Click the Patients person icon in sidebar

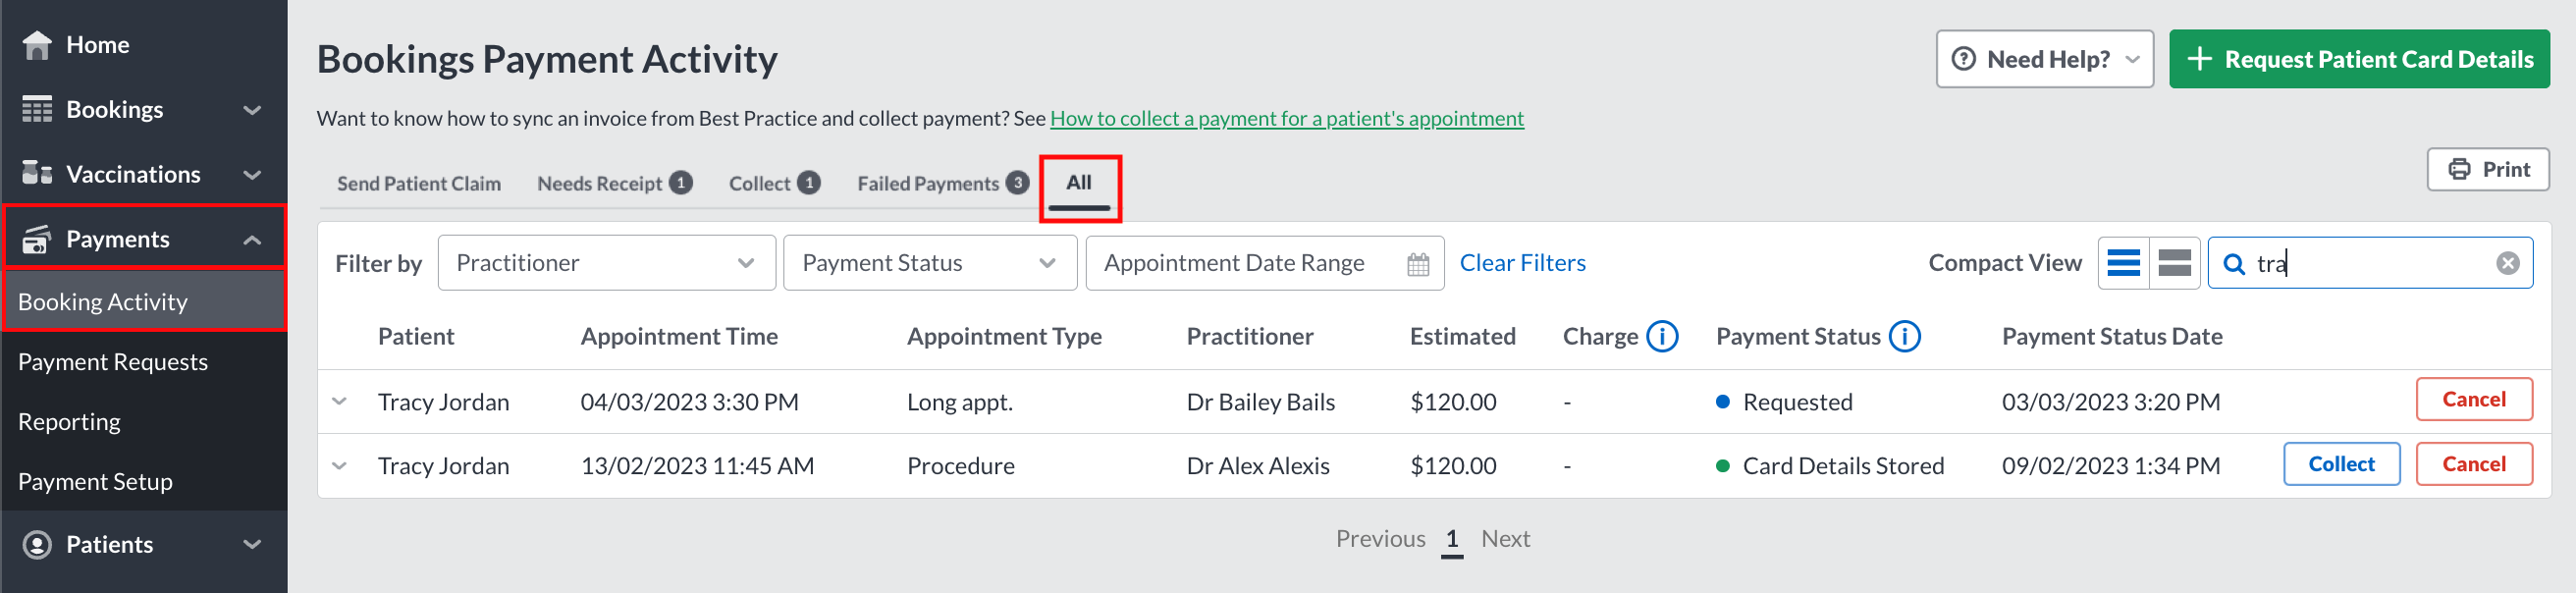37,545
